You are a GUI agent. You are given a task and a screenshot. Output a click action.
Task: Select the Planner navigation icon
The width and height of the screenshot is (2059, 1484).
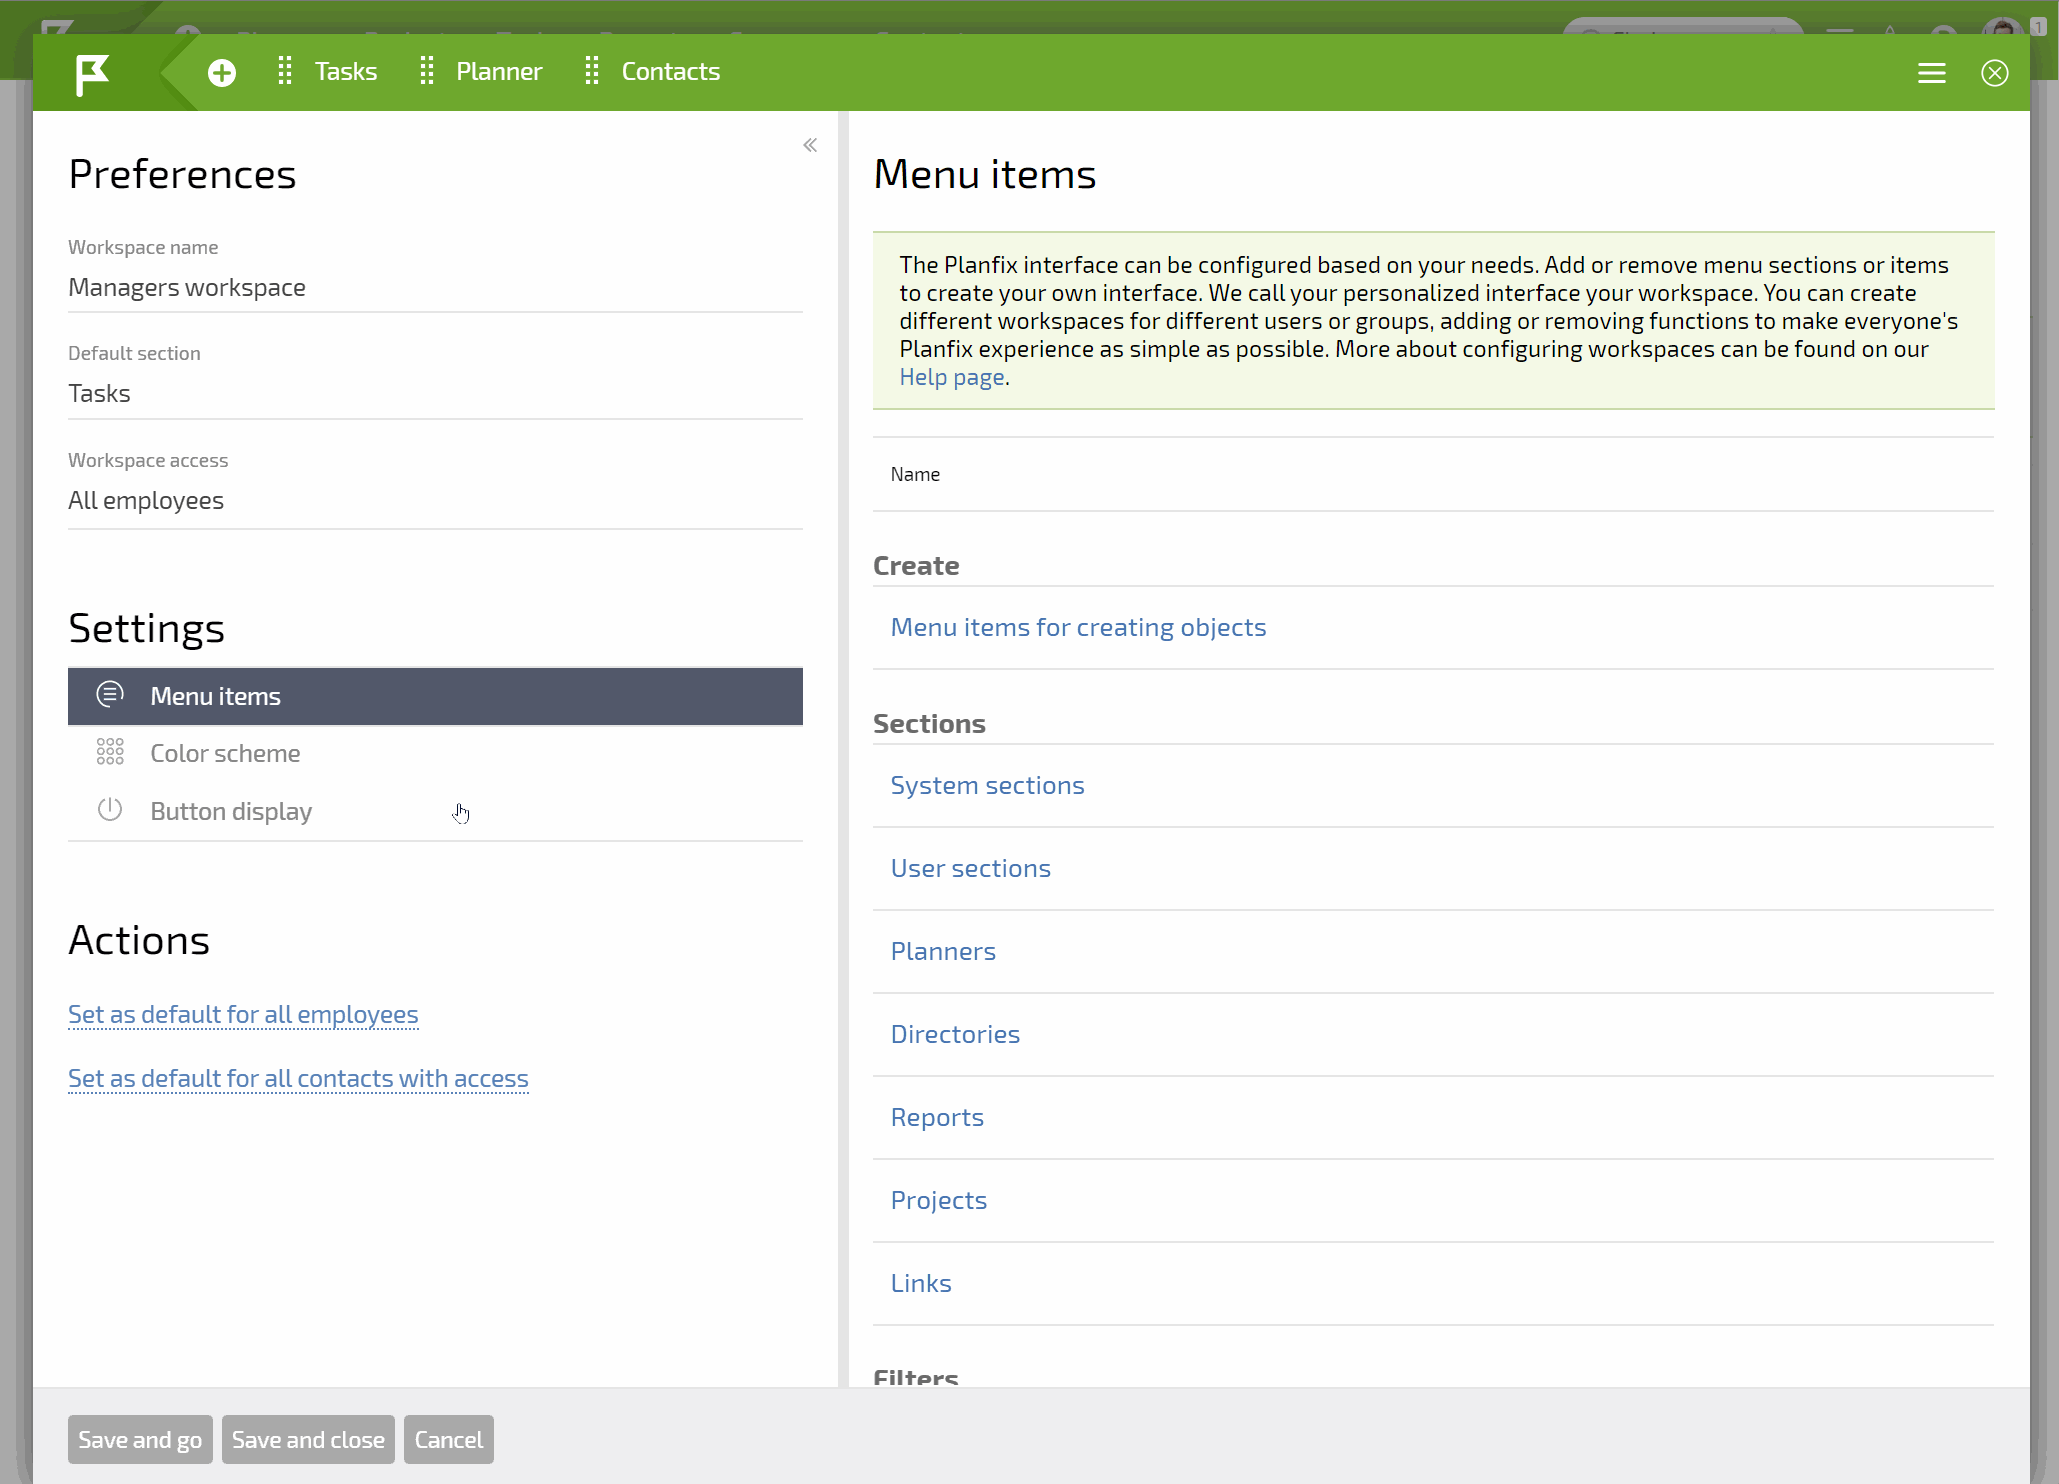(427, 70)
